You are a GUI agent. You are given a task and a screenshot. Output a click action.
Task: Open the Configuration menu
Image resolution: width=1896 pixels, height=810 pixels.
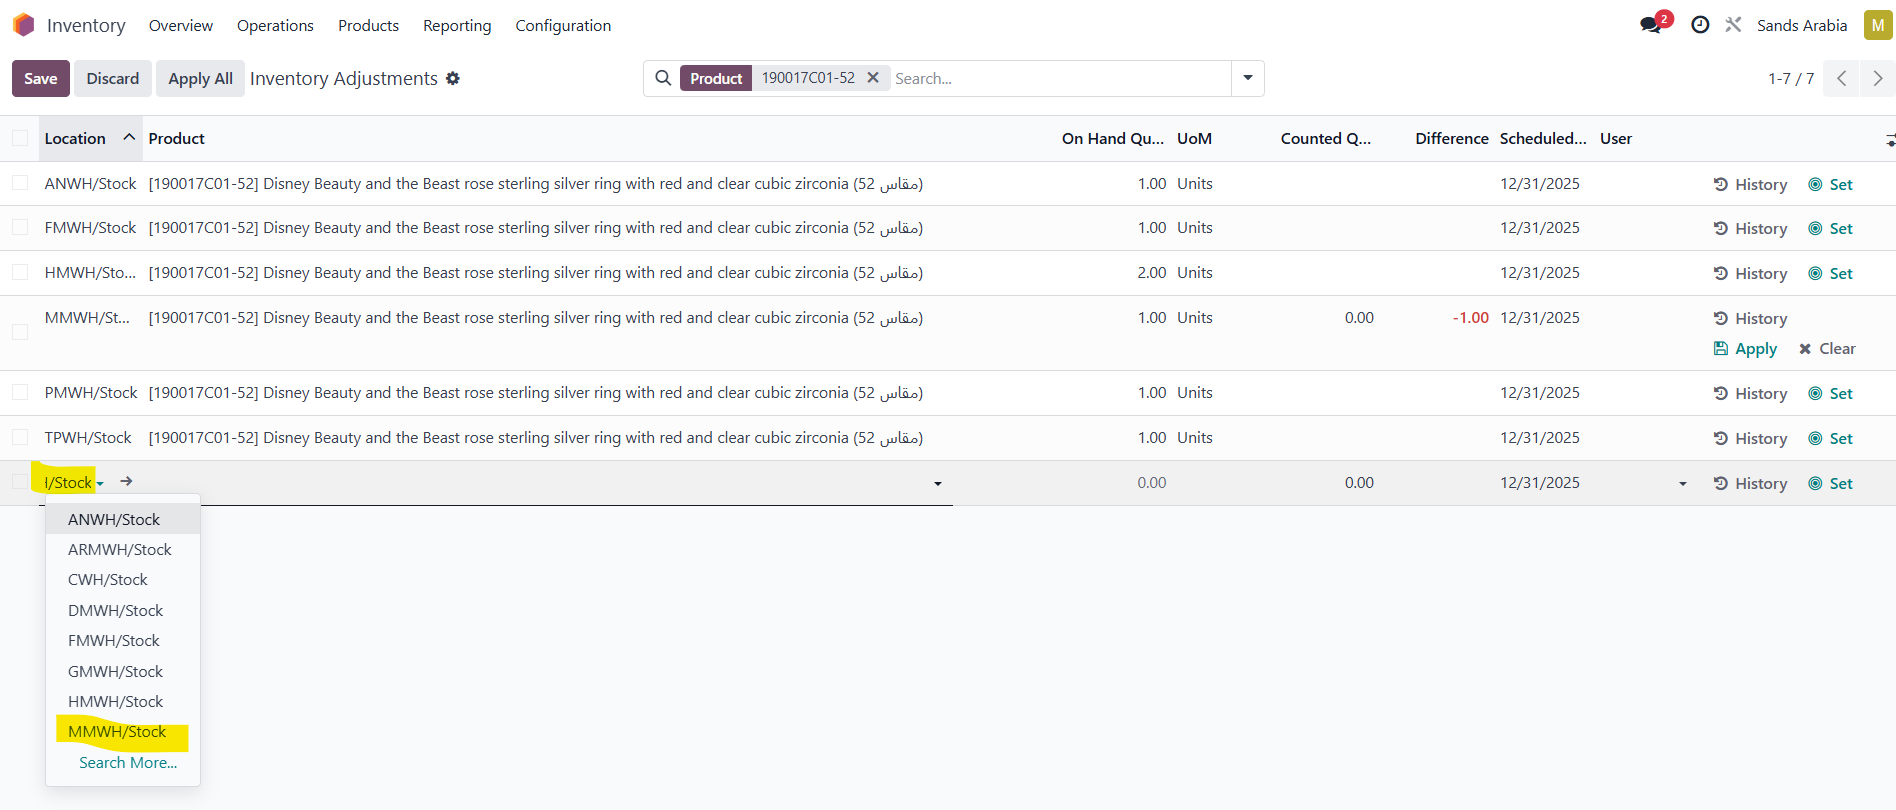pyautogui.click(x=563, y=25)
